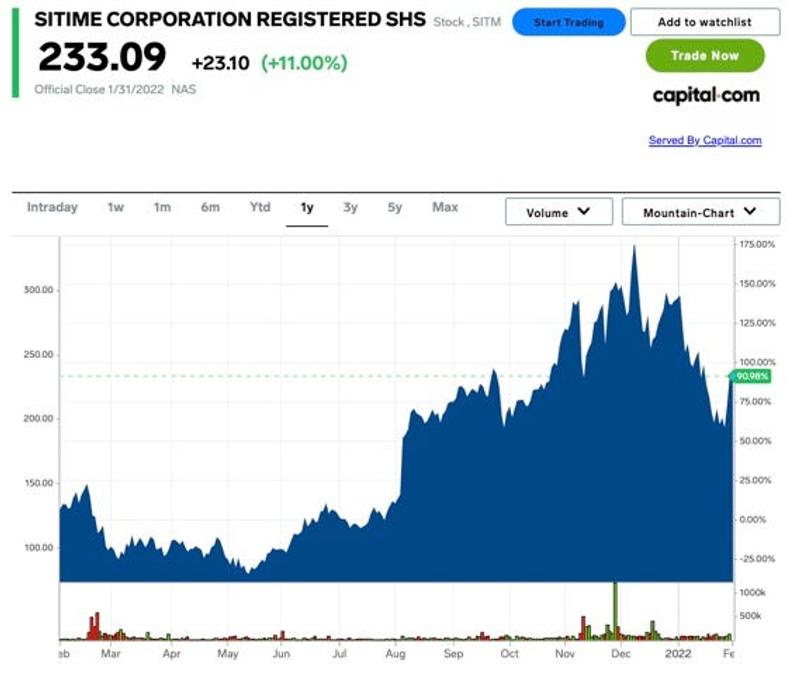
Task: Click the 250.00 price axis label
Action: (38, 354)
